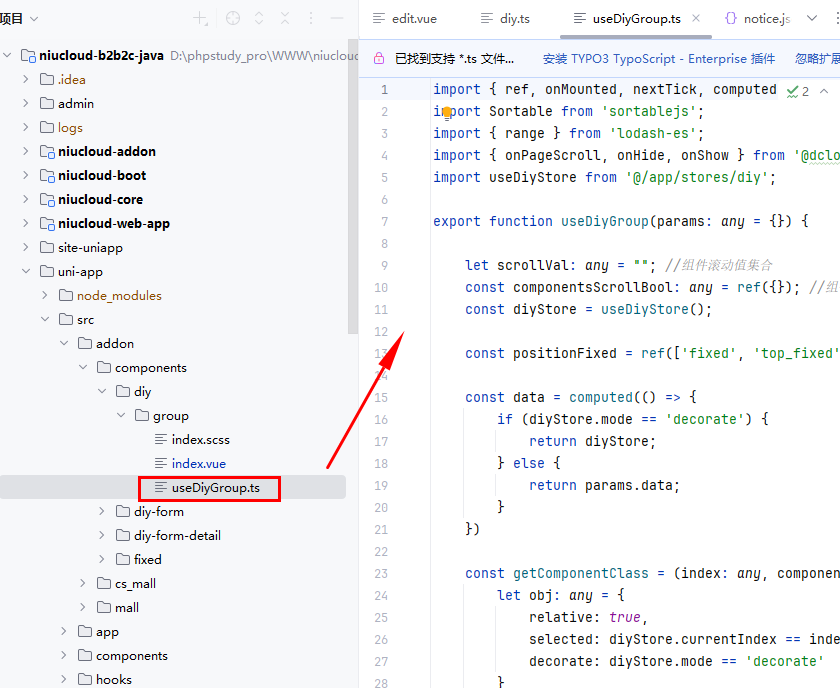Expand the node_modules folder

pos(45,295)
